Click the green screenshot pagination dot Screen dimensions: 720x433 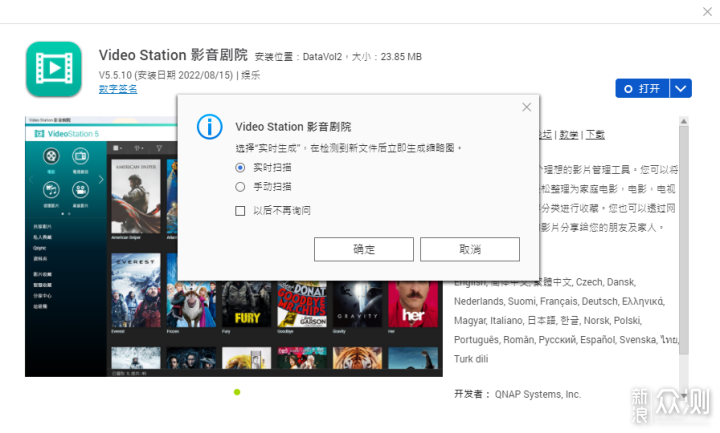pyautogui.click(x=237, y=392)
